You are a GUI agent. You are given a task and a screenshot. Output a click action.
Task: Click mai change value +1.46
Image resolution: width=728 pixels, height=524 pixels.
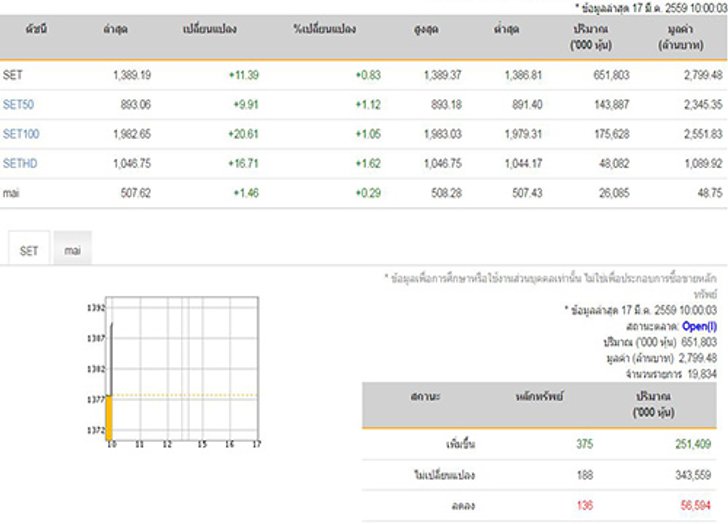[246, 193]
